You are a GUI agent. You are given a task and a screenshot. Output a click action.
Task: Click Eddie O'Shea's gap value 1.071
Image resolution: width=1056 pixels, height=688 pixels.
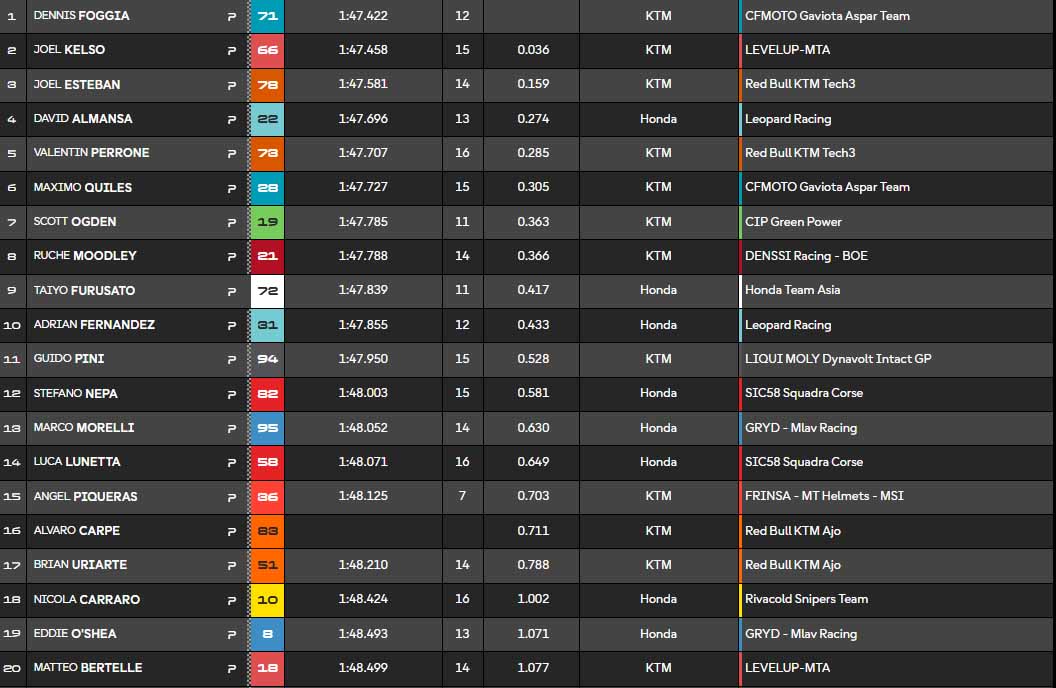tap(533, 634)
